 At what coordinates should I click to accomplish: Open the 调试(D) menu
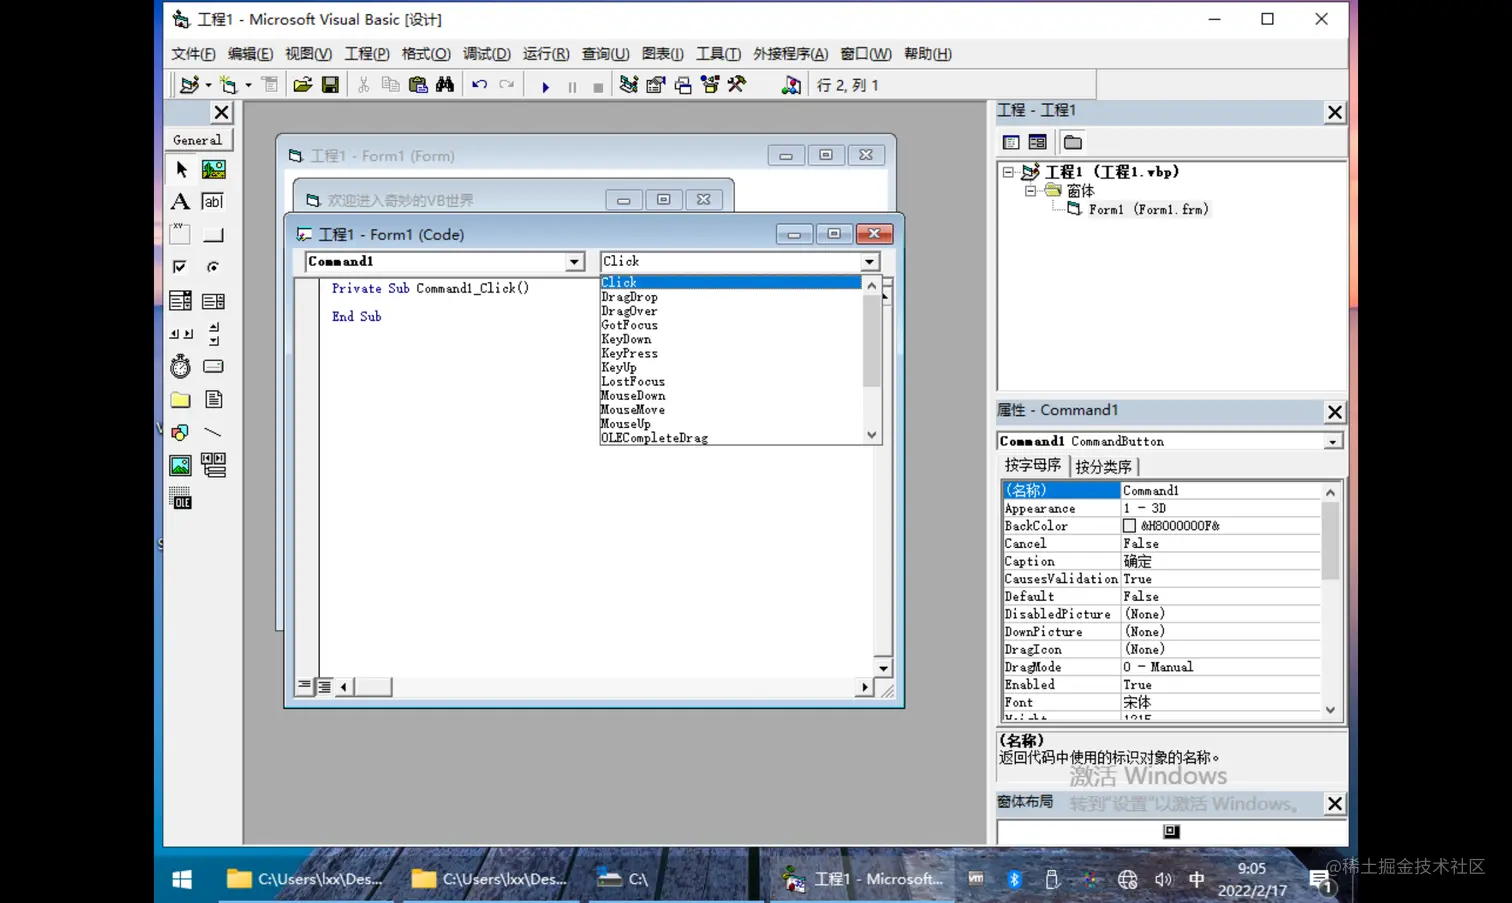pyautogui.click(x=487, y=54)
